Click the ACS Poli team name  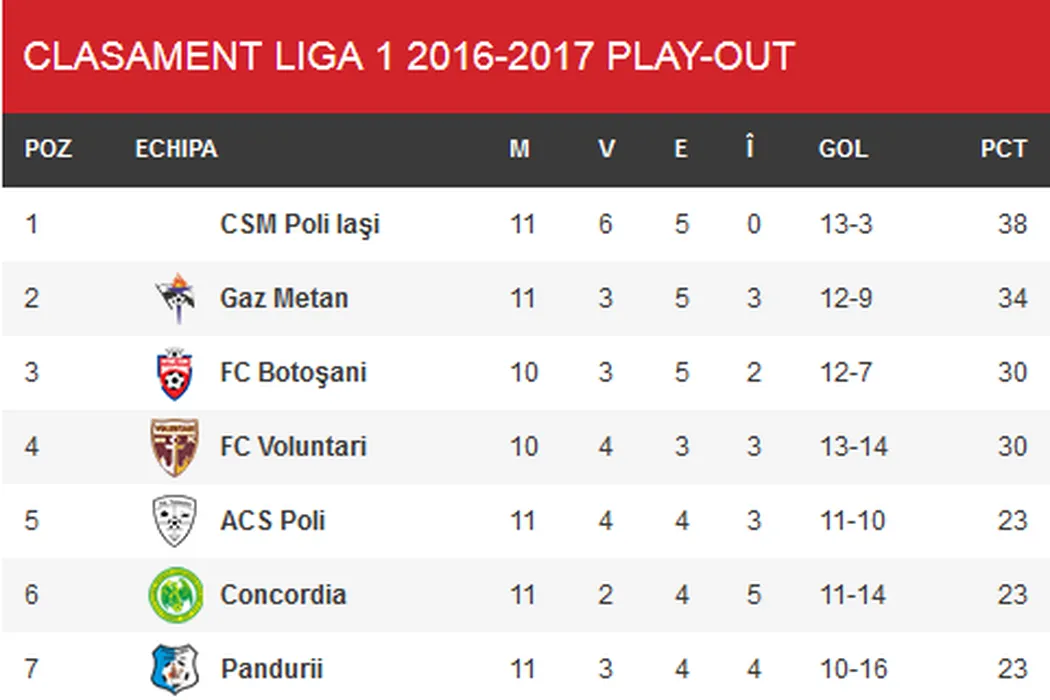[273, 520]
